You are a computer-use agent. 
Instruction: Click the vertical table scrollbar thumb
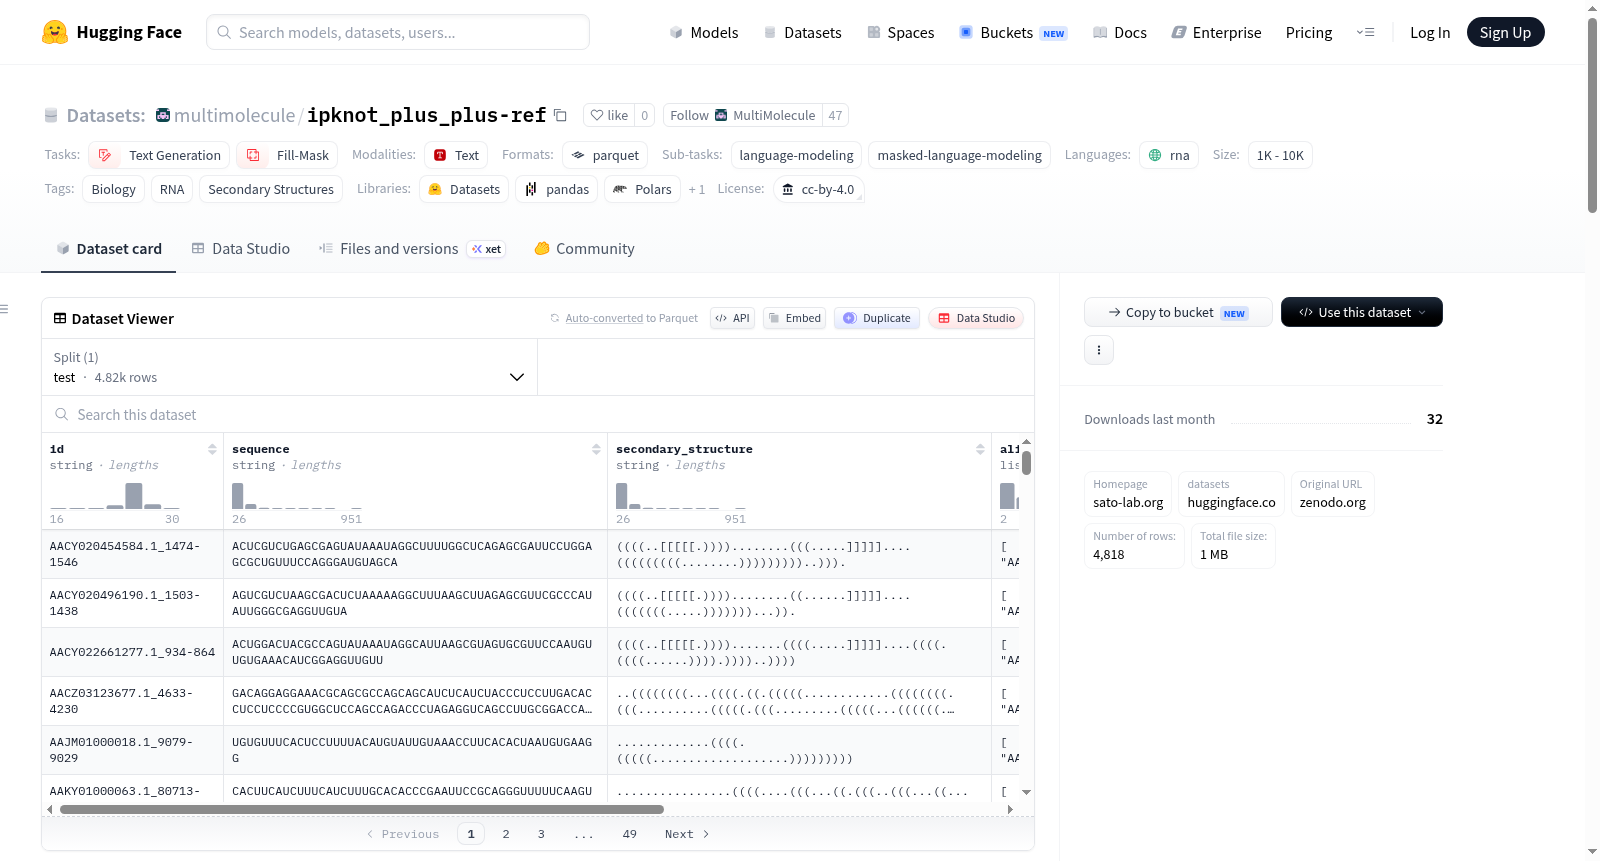pyautogui.click(x=1026, y=463)
